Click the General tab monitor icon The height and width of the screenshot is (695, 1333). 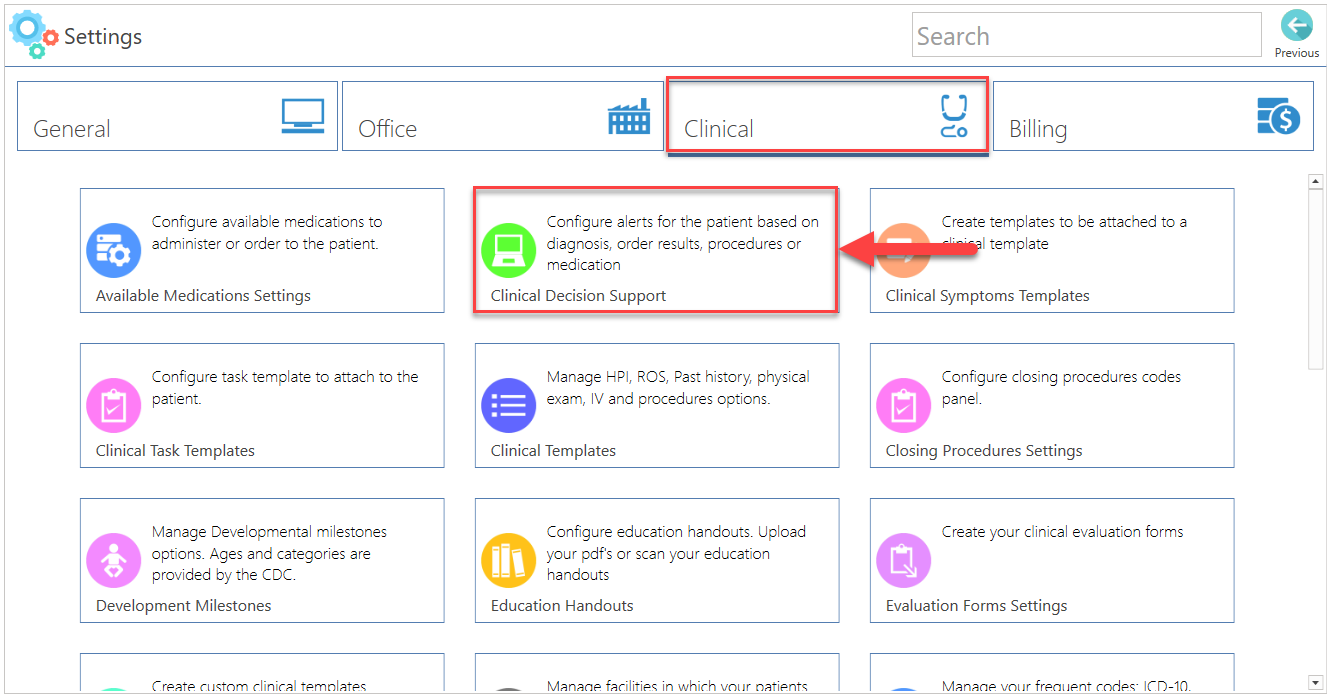point(302,117)
